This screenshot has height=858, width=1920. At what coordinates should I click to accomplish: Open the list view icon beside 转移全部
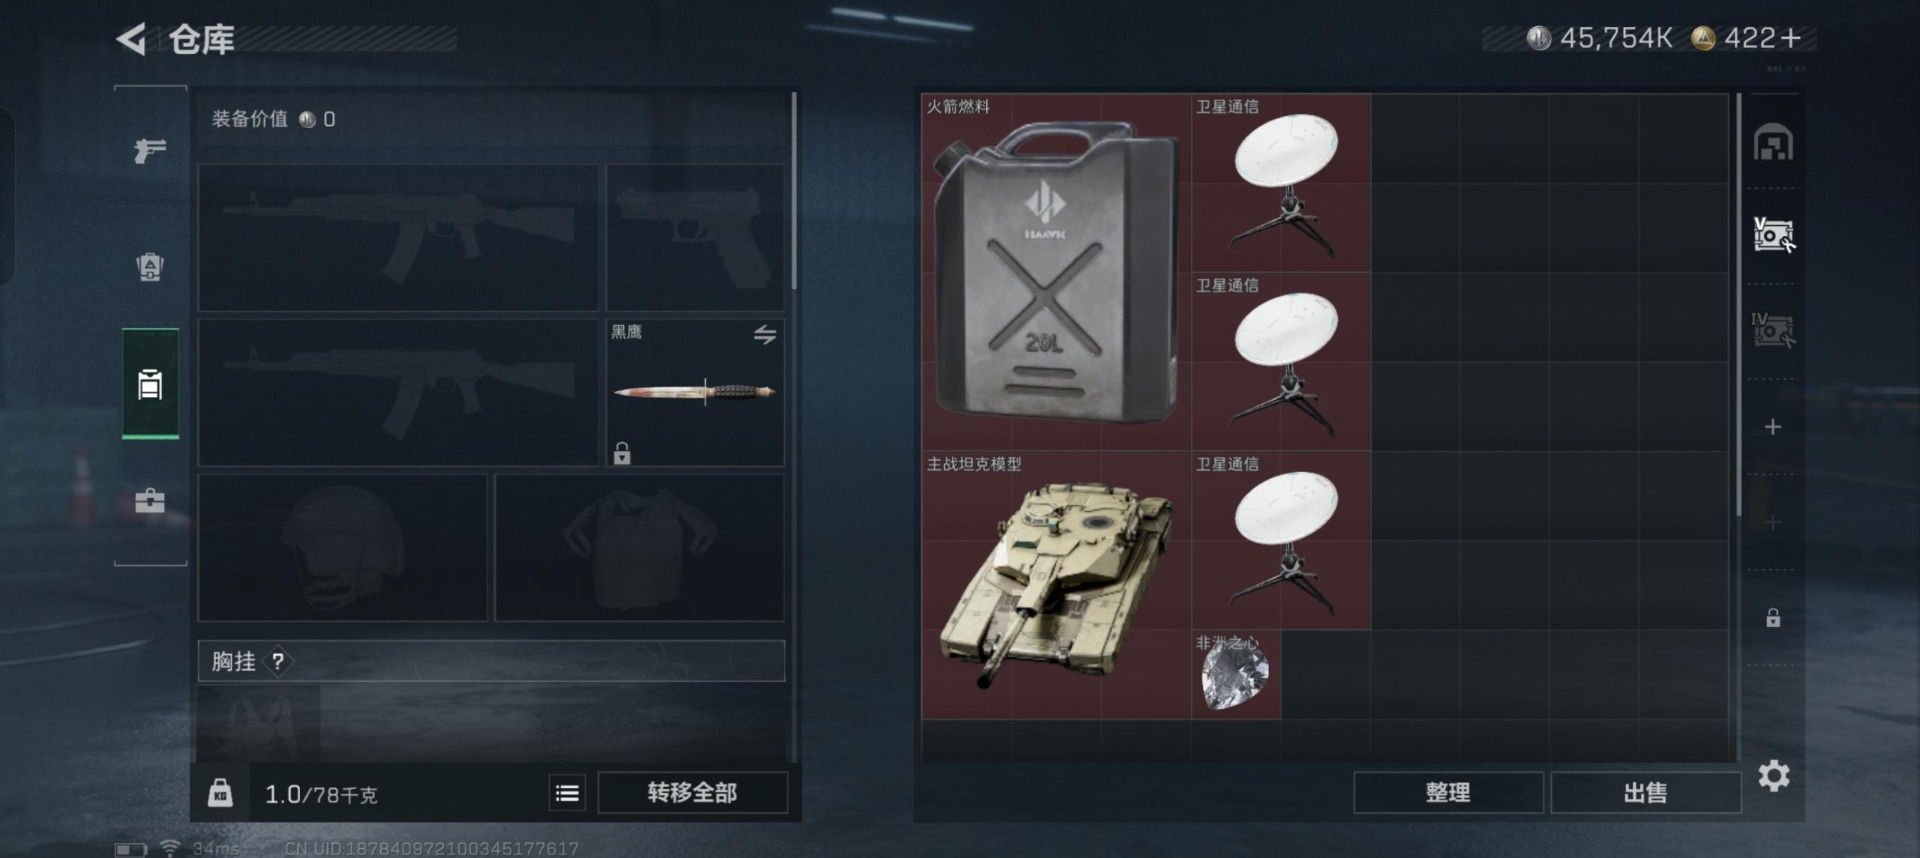tap(567, 793)
